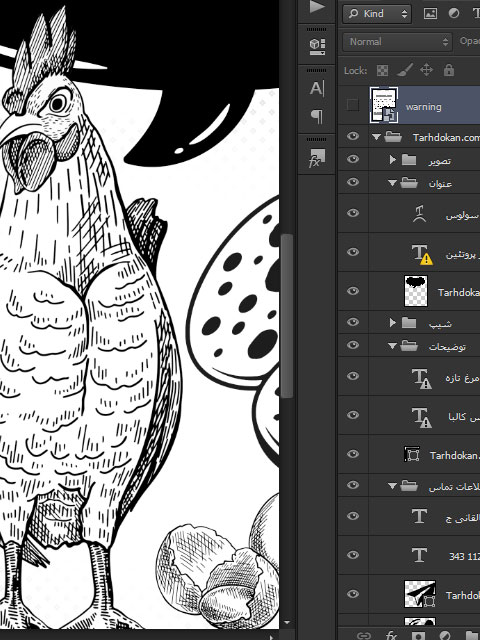This screenshot has width=480, height=640.
Task: Lock layer position icon
Action: click(426, 70)
